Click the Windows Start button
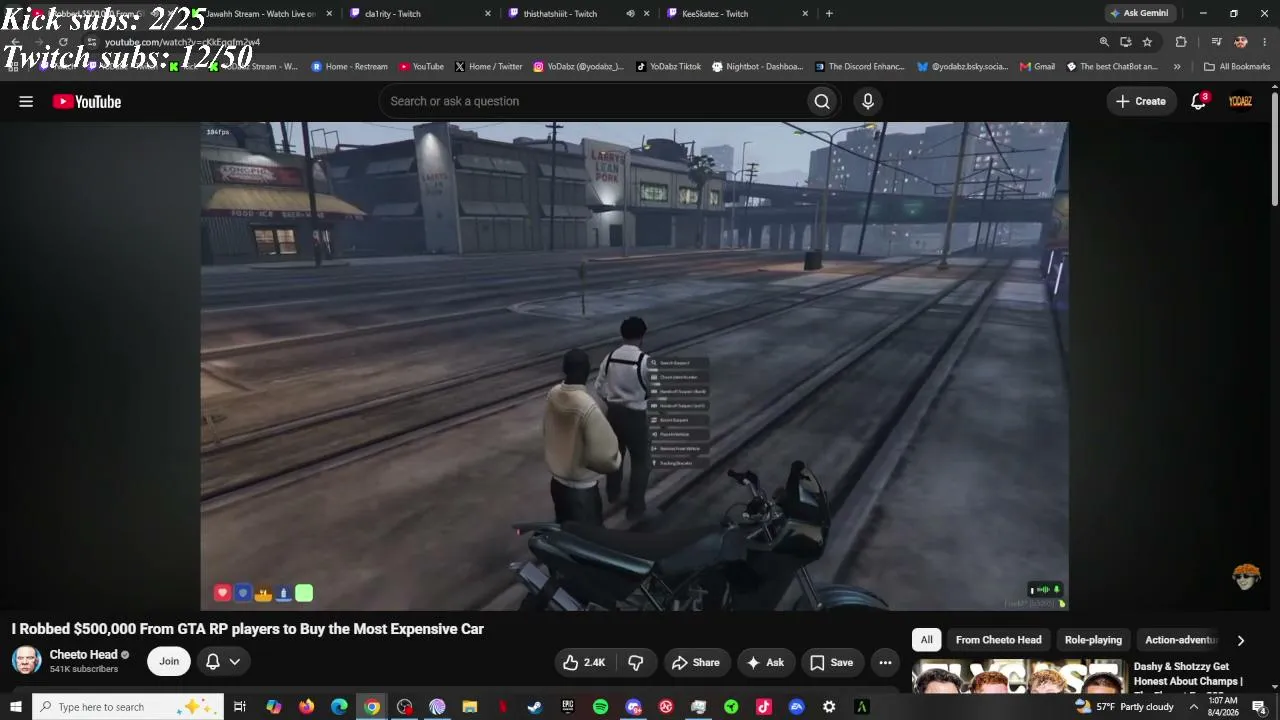This screenshot has width=1280, height=720. click(16, 707)
